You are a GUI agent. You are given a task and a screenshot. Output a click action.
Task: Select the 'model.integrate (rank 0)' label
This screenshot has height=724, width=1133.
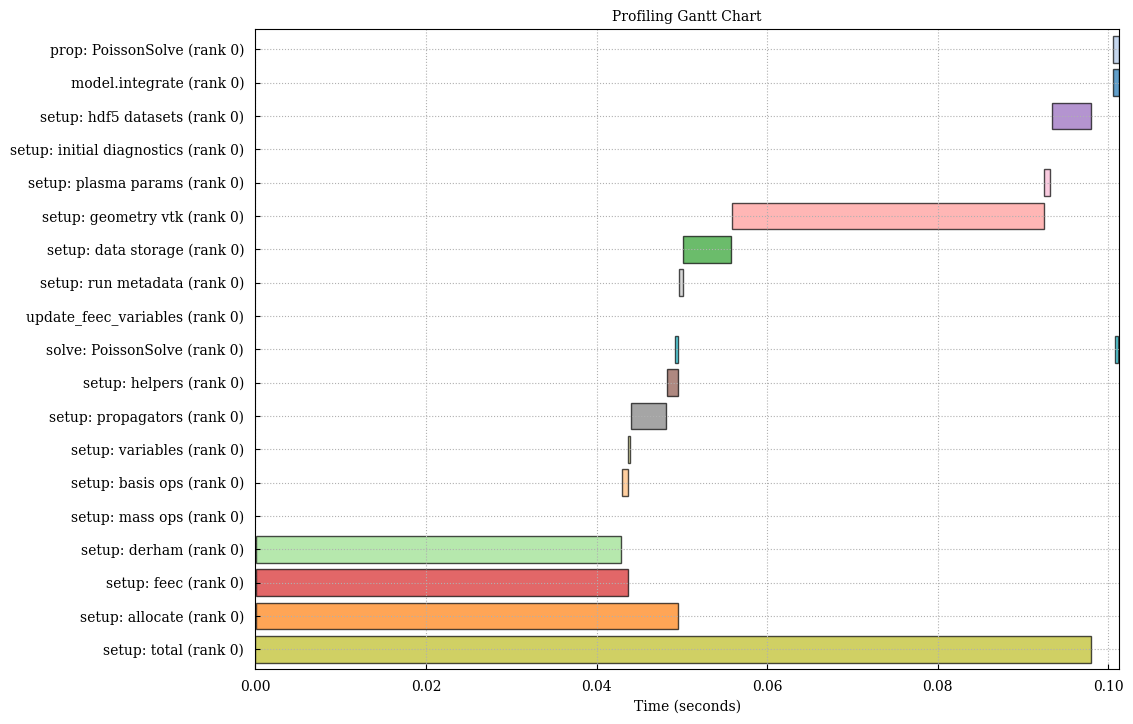(158, 83)
